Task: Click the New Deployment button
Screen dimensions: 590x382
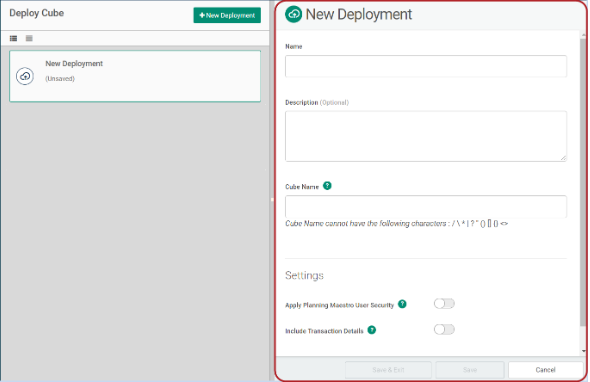Action: tap(227, 15)
